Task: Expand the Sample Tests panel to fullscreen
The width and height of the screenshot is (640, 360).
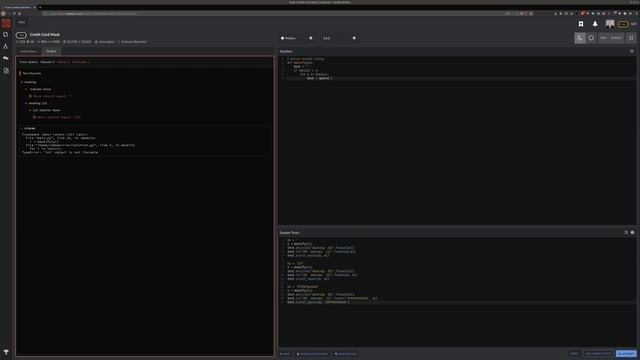Action: tap(626, 233)
